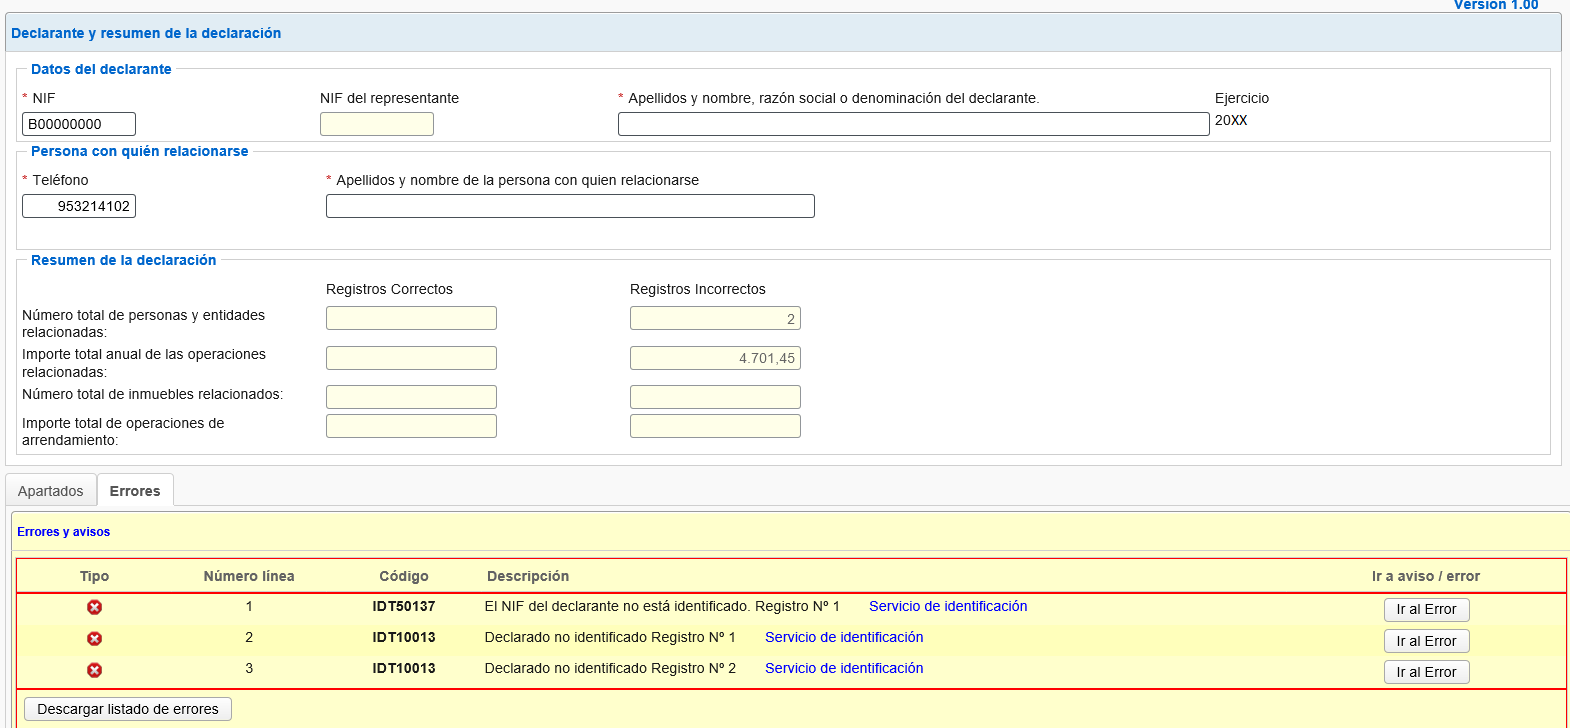This screenshot has width=1570, height=728.
Task: Click incorrect records field showing 2
Action: pos(715,318)
